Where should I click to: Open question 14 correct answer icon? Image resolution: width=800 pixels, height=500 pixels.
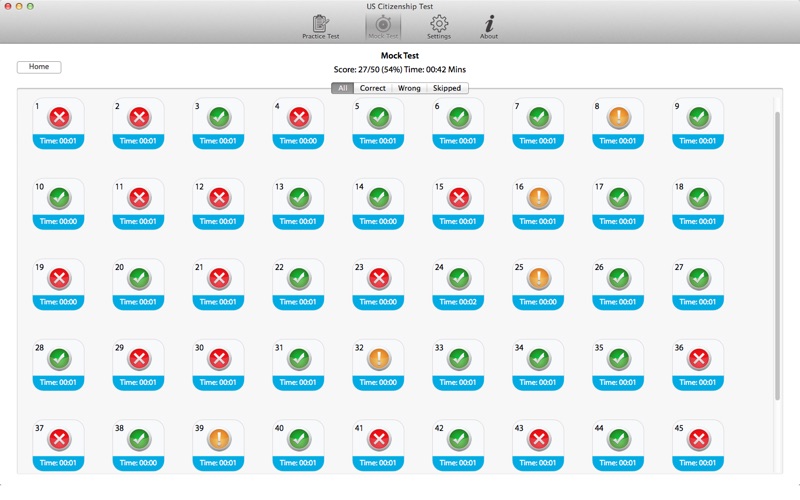point(379,198)
